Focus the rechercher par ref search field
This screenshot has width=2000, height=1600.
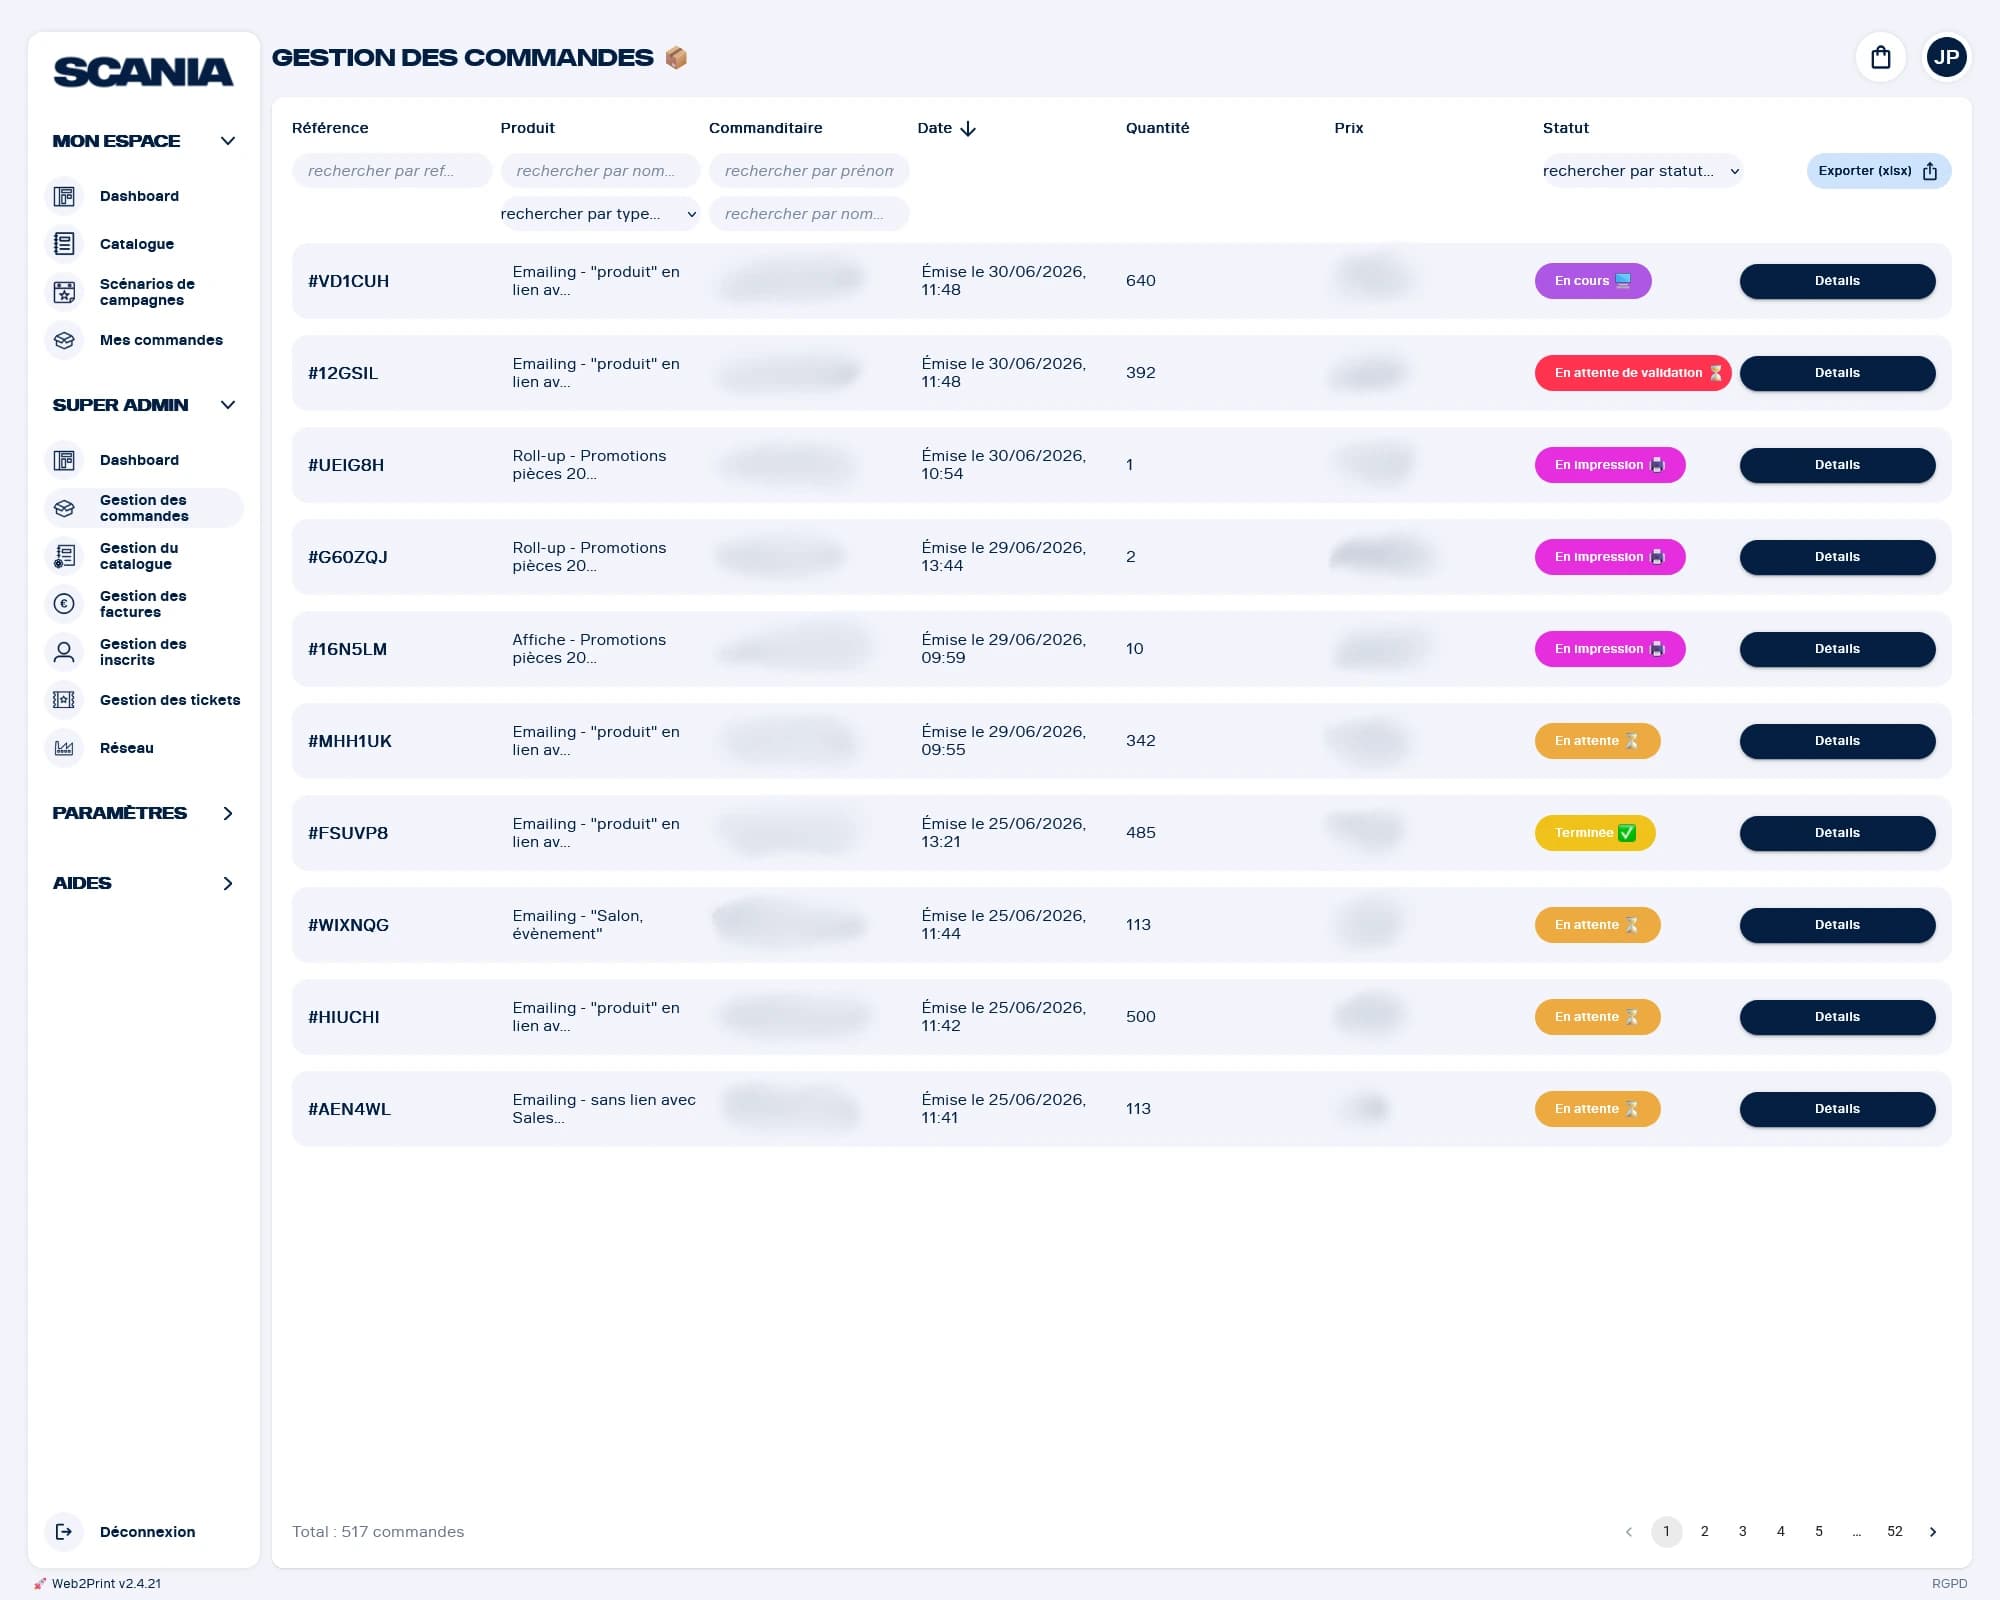392,171
